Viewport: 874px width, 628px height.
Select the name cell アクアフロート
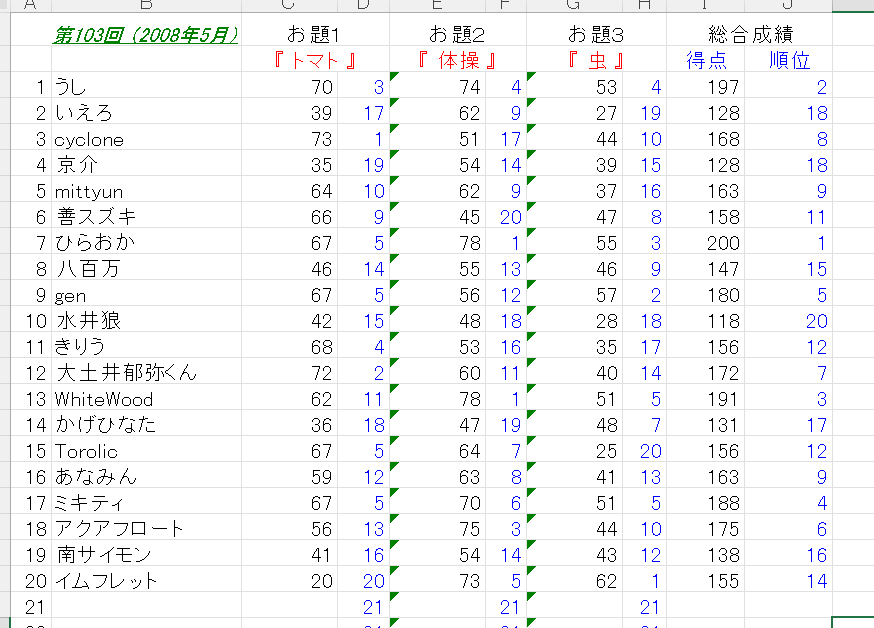[x=146, y=529]
